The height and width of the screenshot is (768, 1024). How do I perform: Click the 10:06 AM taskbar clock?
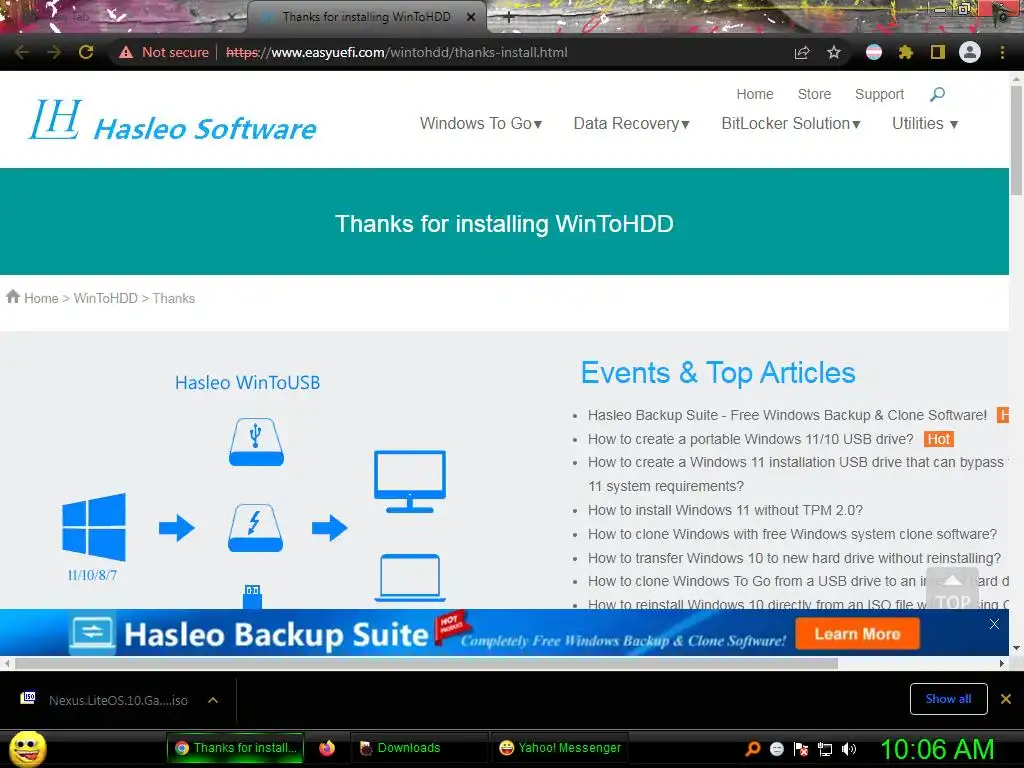[937, 749]
